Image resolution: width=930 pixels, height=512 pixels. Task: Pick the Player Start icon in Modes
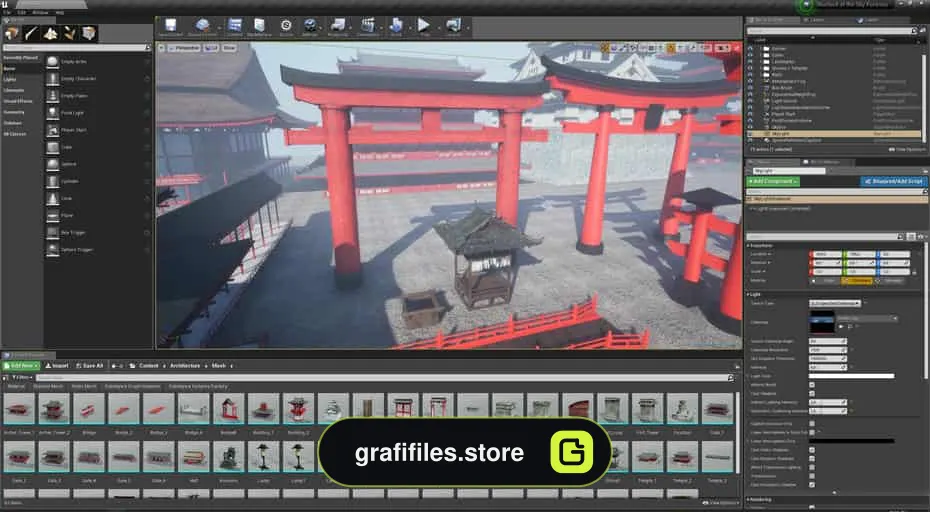point(53,130)
